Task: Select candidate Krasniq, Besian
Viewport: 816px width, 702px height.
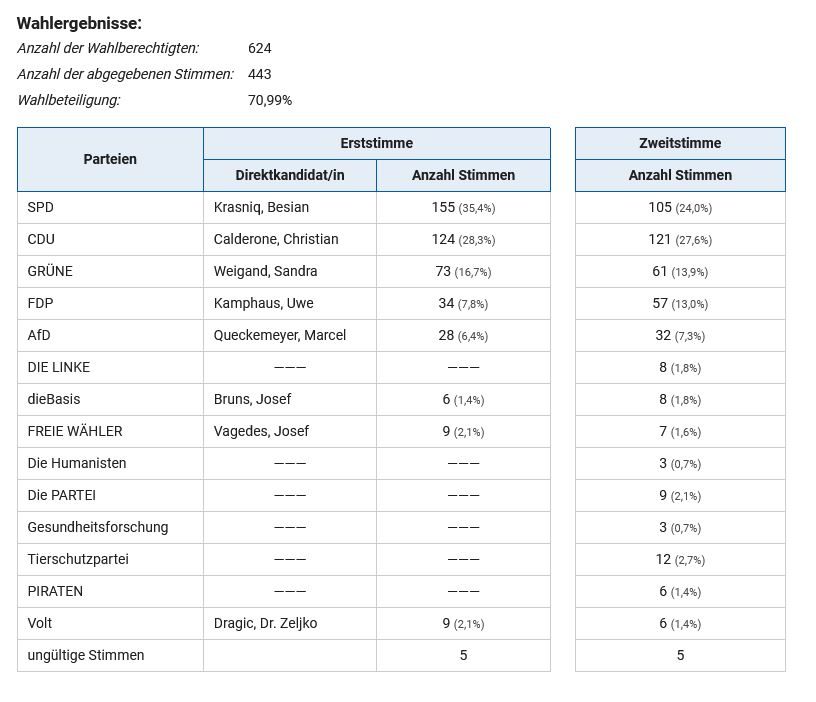Action: coord(261,207)
